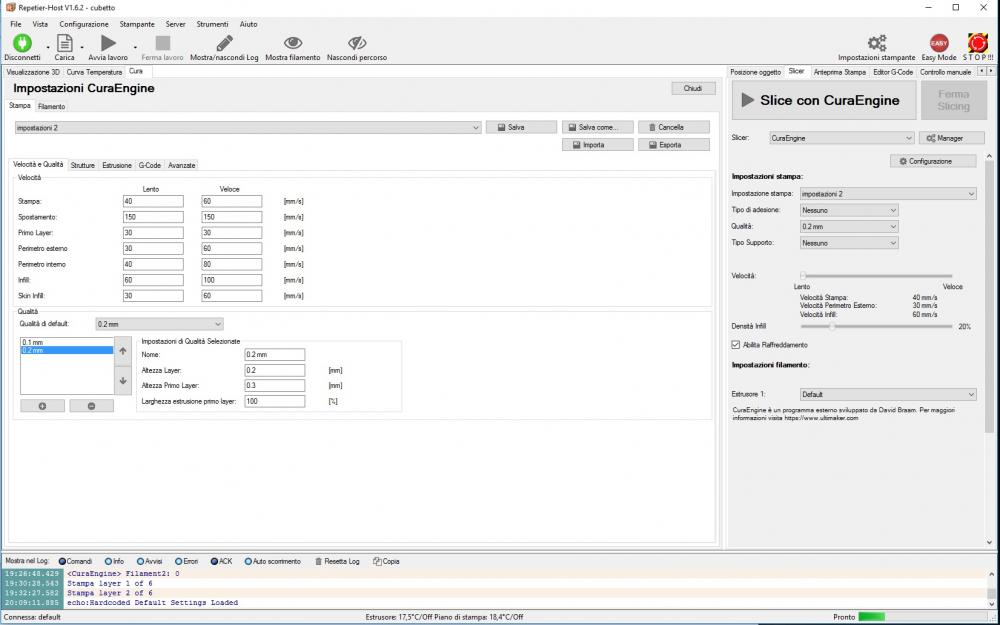Toggle the log with the pencil icon
This screenshot has height=625, width=1000.
(x=224, y=43)
